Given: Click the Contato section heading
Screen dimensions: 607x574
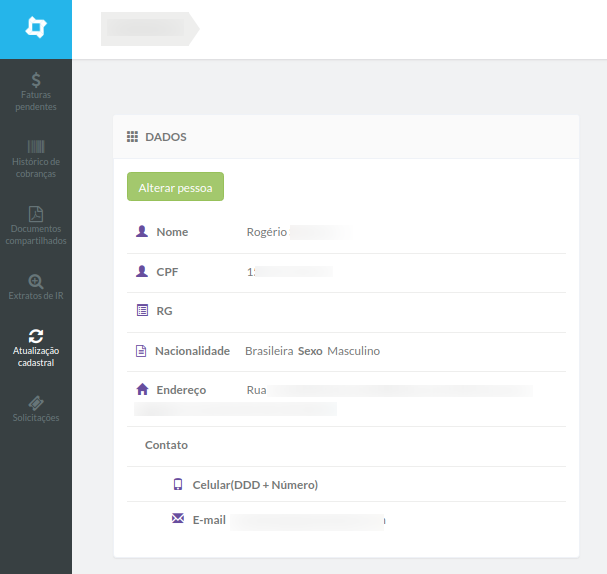Looking at the screenshot, I should coord(166,445).
